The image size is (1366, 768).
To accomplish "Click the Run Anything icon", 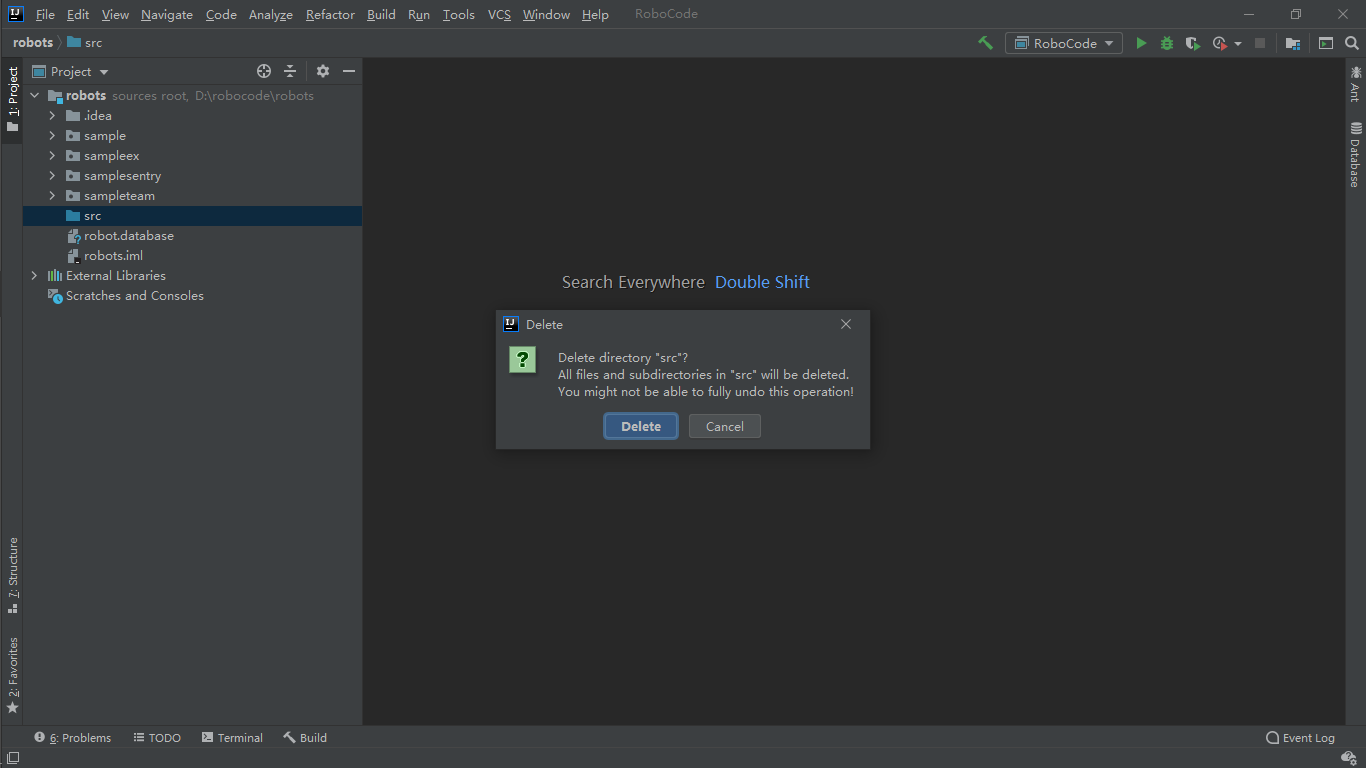I will [1326, 43].
